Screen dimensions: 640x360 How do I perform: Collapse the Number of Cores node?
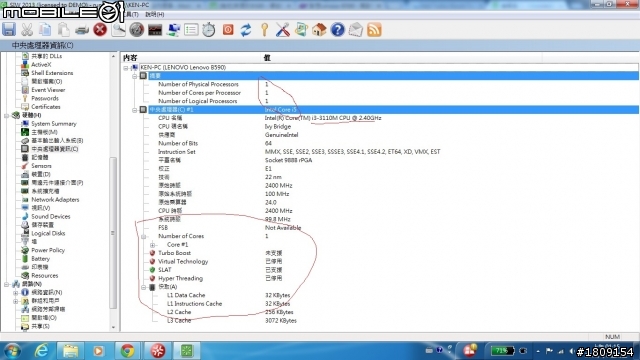click(143, 236)
